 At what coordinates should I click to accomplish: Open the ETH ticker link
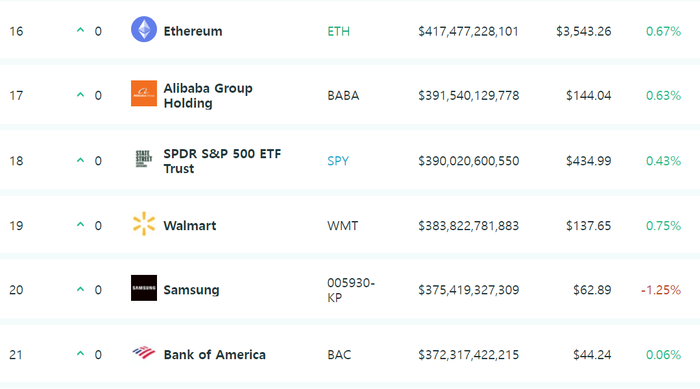click(x=338, y=31)
